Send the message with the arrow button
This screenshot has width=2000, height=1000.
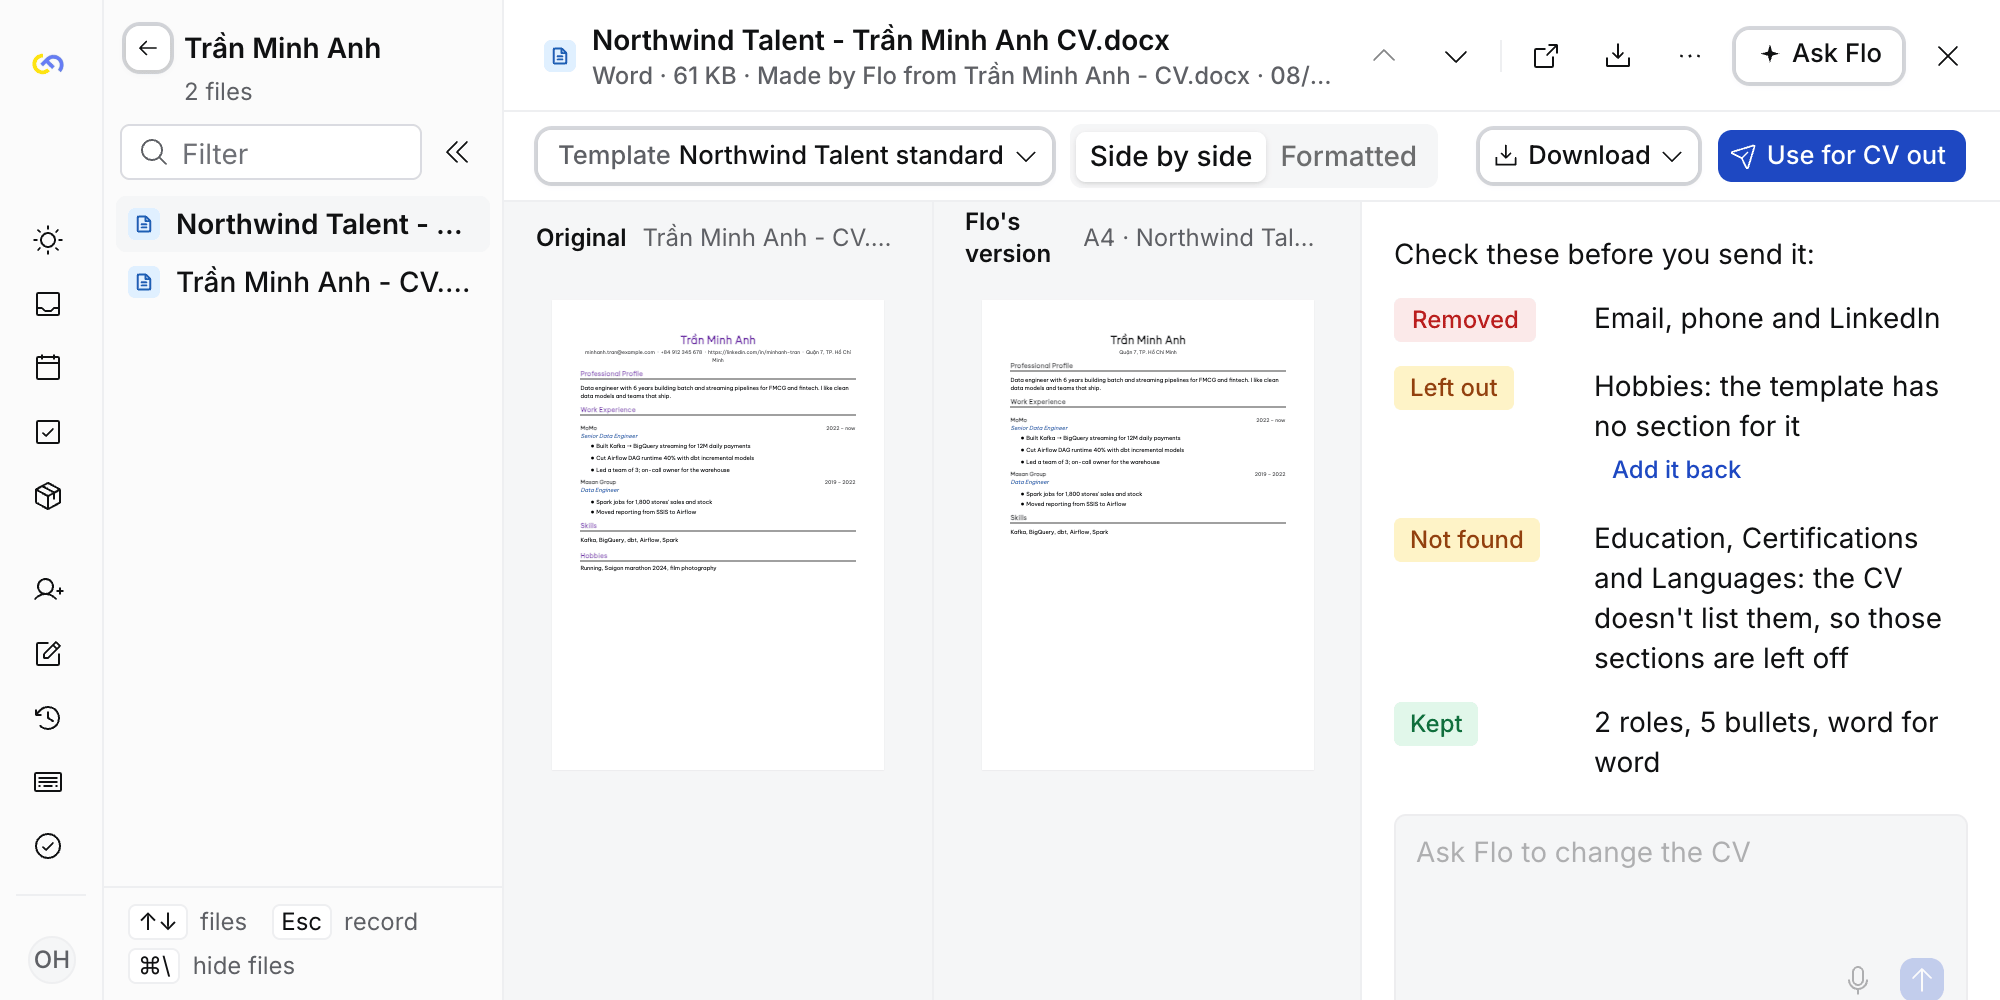click(x=1922, y=979)
